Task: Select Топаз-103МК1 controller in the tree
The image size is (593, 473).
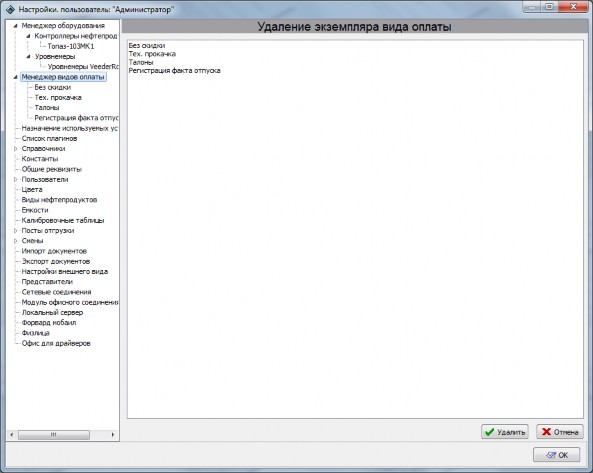Action: [x=71, y=46]
